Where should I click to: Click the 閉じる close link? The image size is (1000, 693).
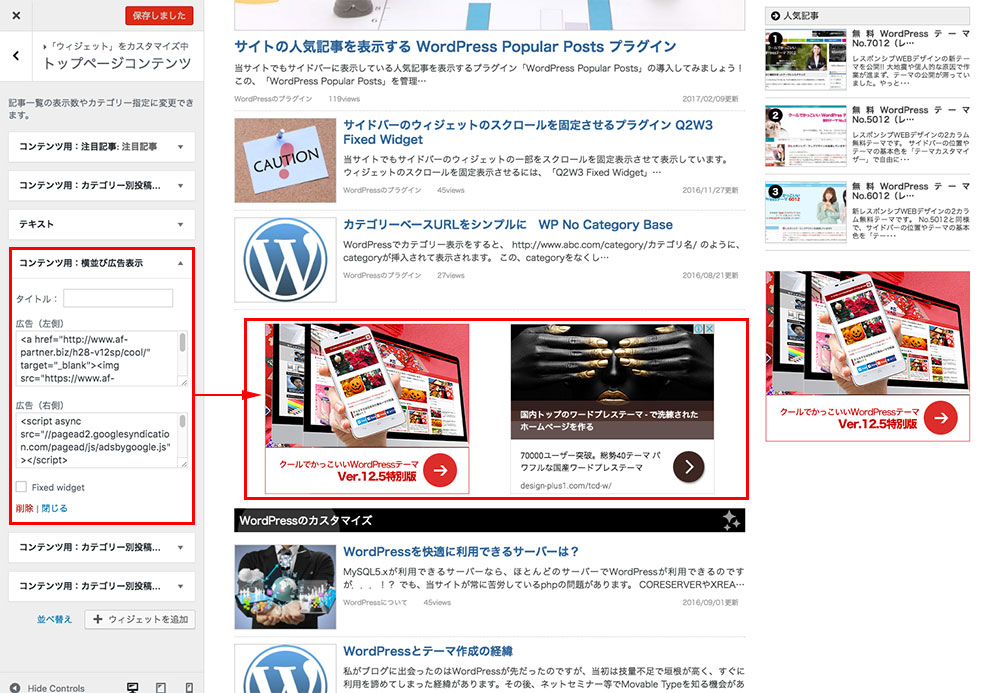pyautogui.click(x=54, y=508)
